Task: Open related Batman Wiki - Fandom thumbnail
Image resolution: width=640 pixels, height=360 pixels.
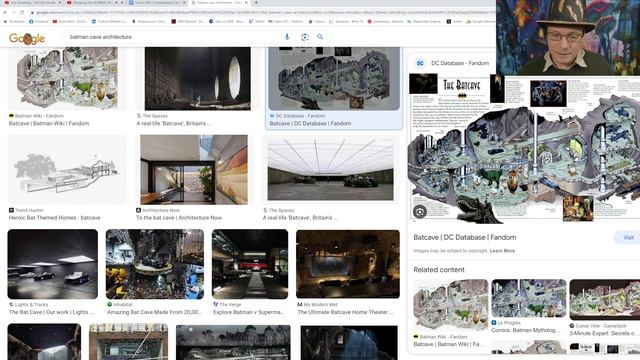Action: click(451, 304)
